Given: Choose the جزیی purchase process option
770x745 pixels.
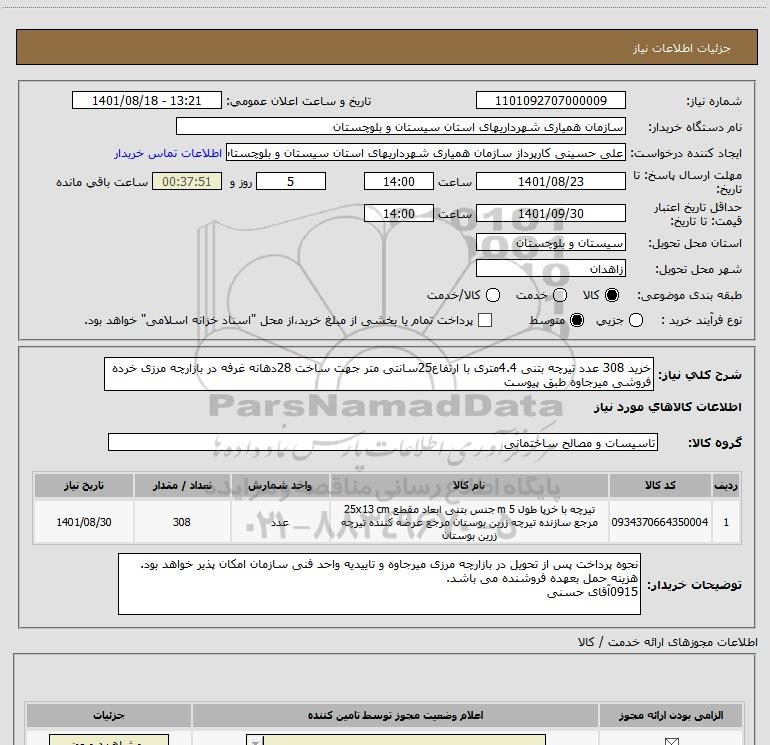Looking at the screenshot, I should click(636, 320).
